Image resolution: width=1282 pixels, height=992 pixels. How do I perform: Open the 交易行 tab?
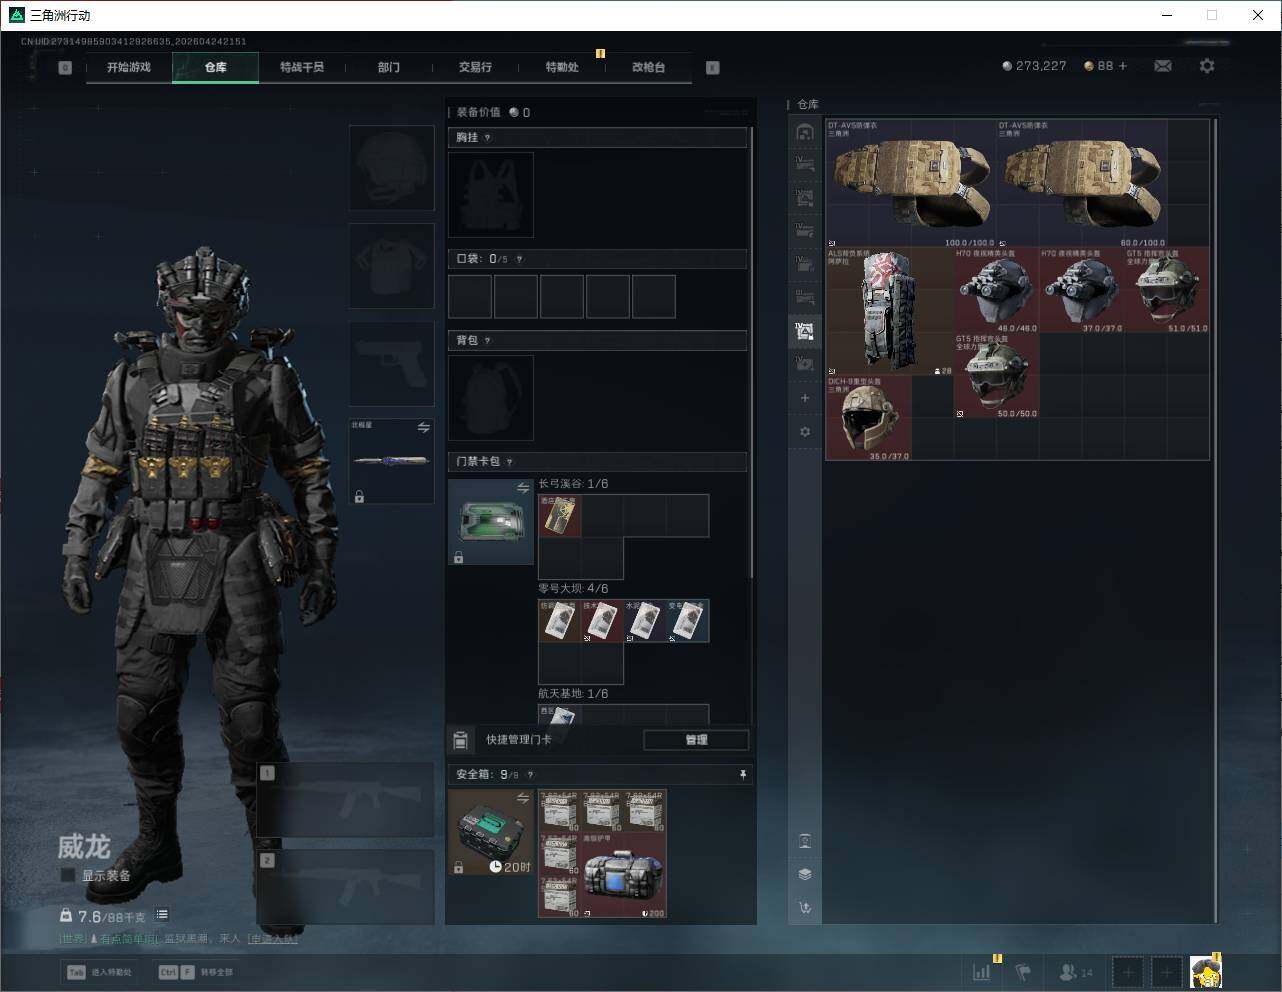[x=475, y=67]
